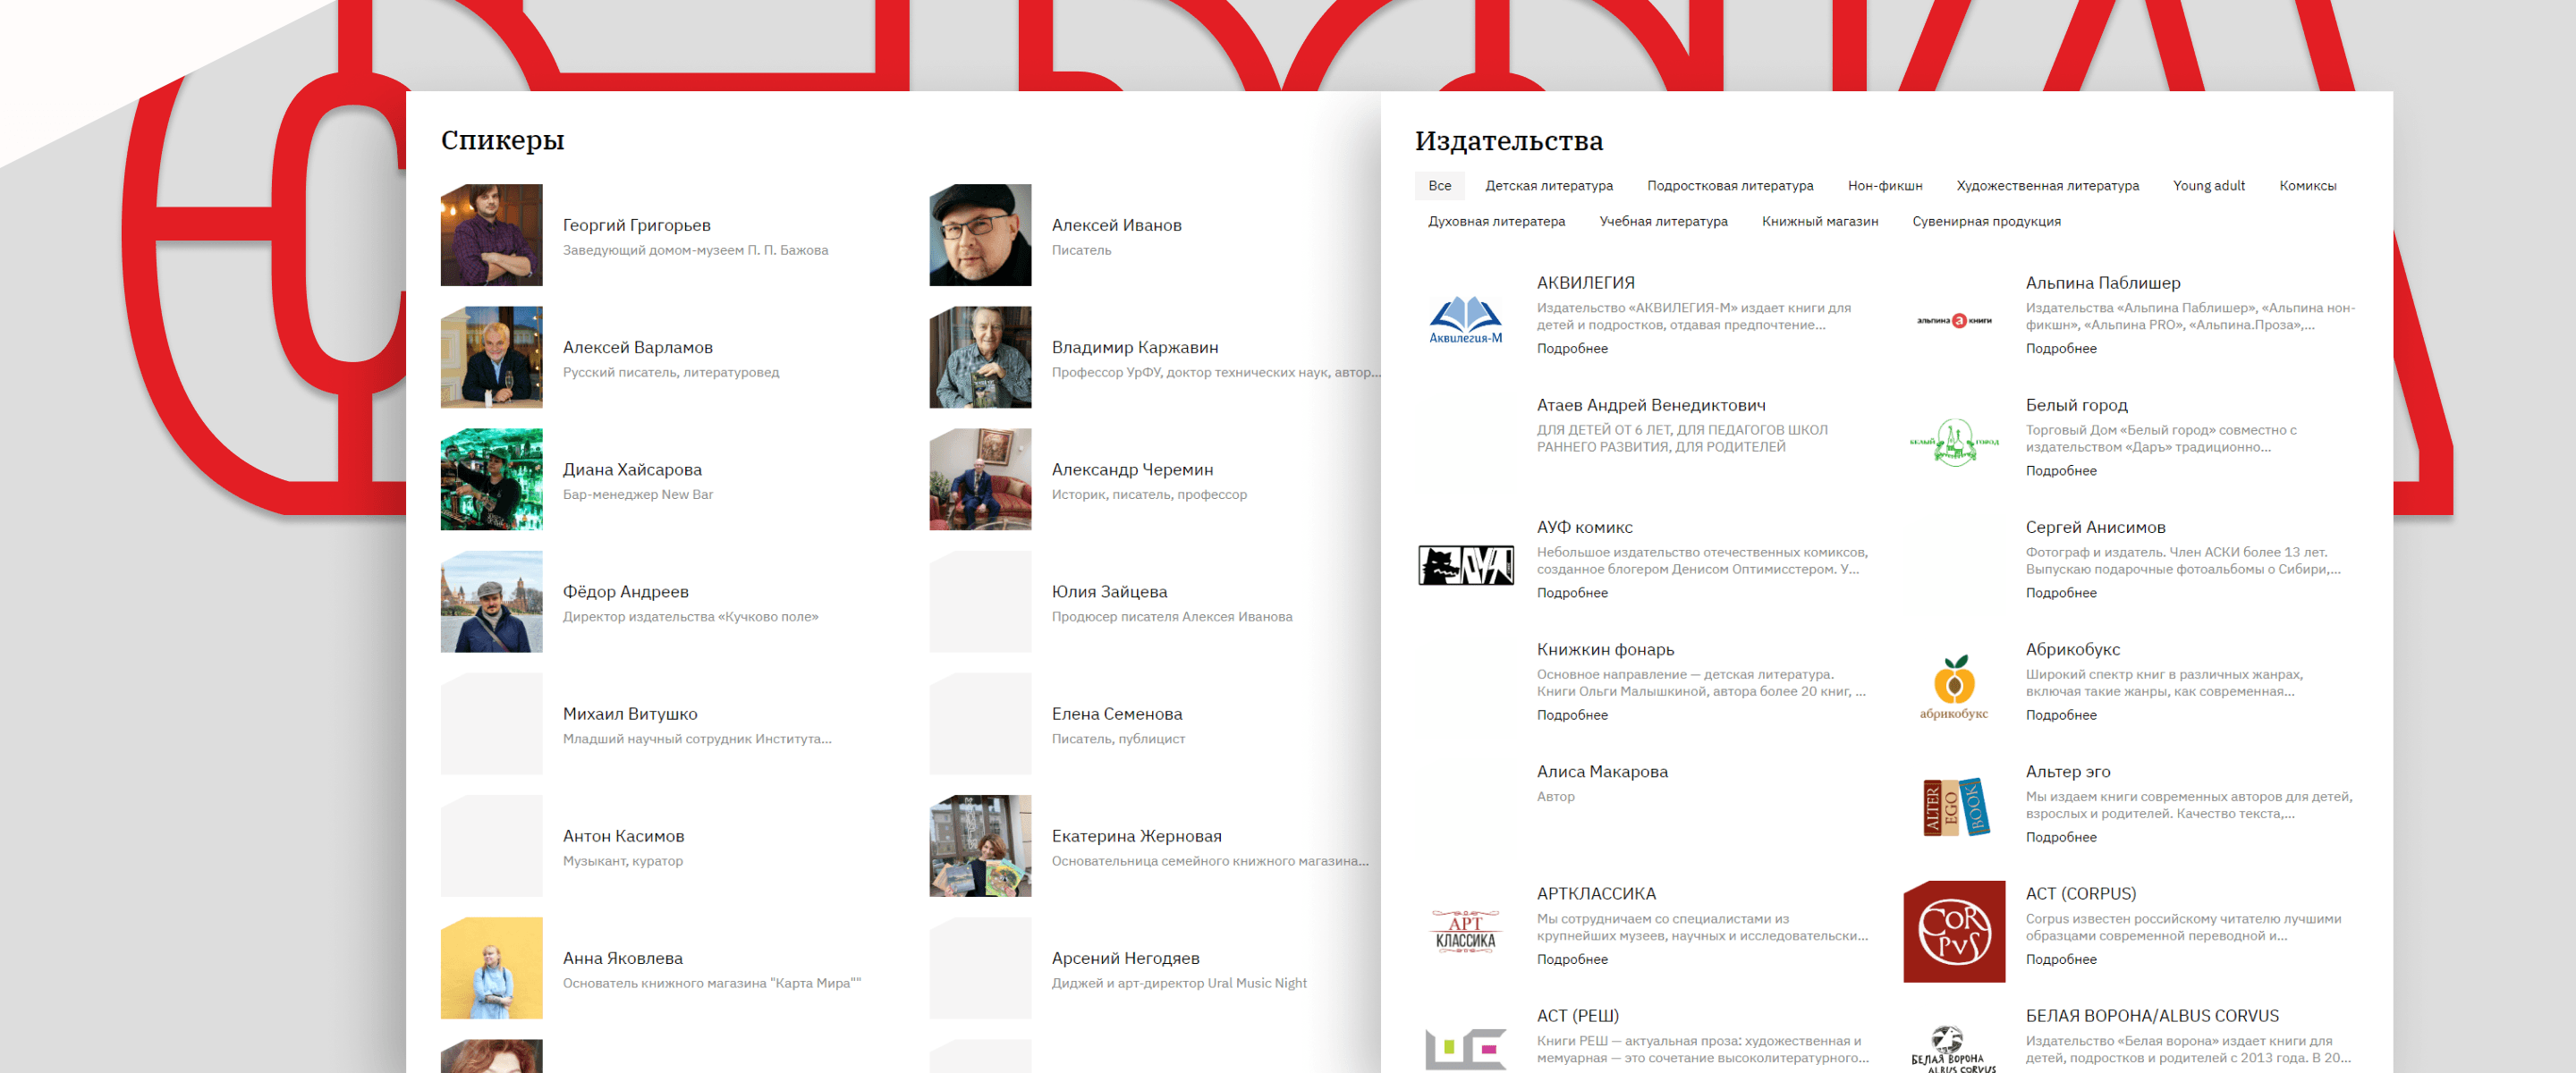Choose the Young adult filter
The height and width of the screenshot is (1073, 2576).
(2208, 186)
